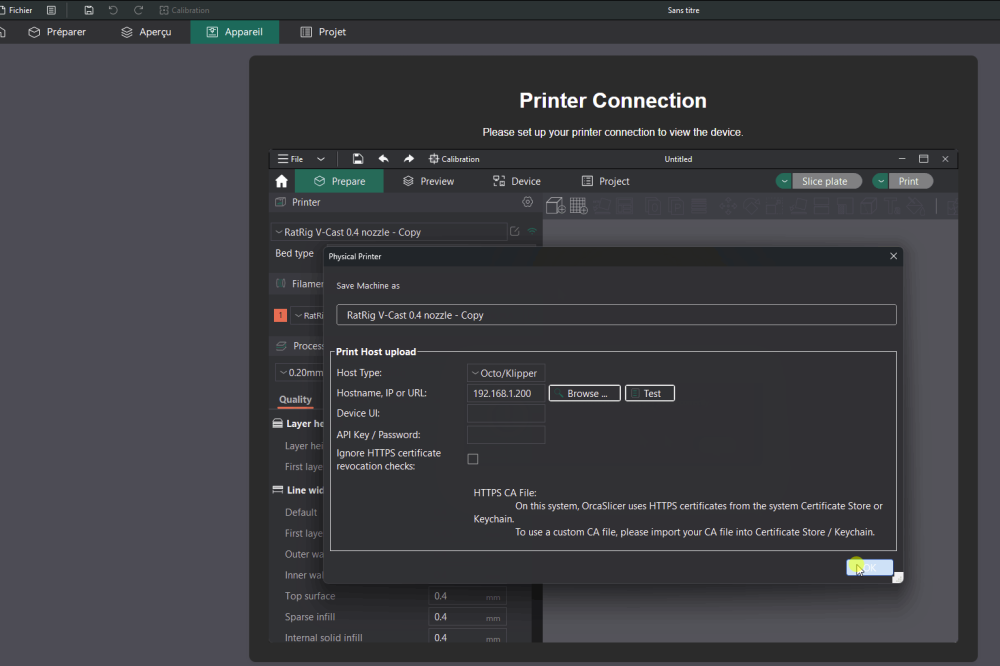Click the API Key / Password field
Image resolution: width=1000 pixels, height=666 pixels.
click(x=506, y=434)
